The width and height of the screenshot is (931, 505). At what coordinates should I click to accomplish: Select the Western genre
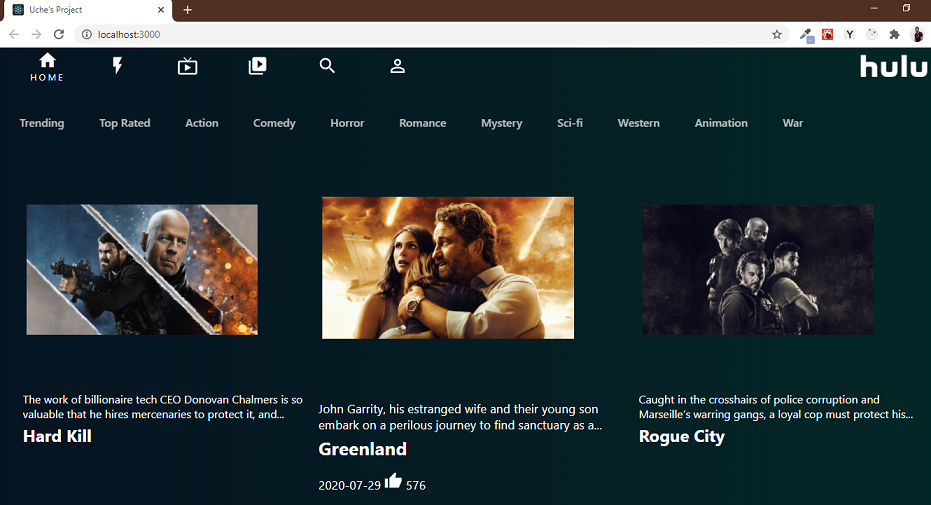(639, 123)
